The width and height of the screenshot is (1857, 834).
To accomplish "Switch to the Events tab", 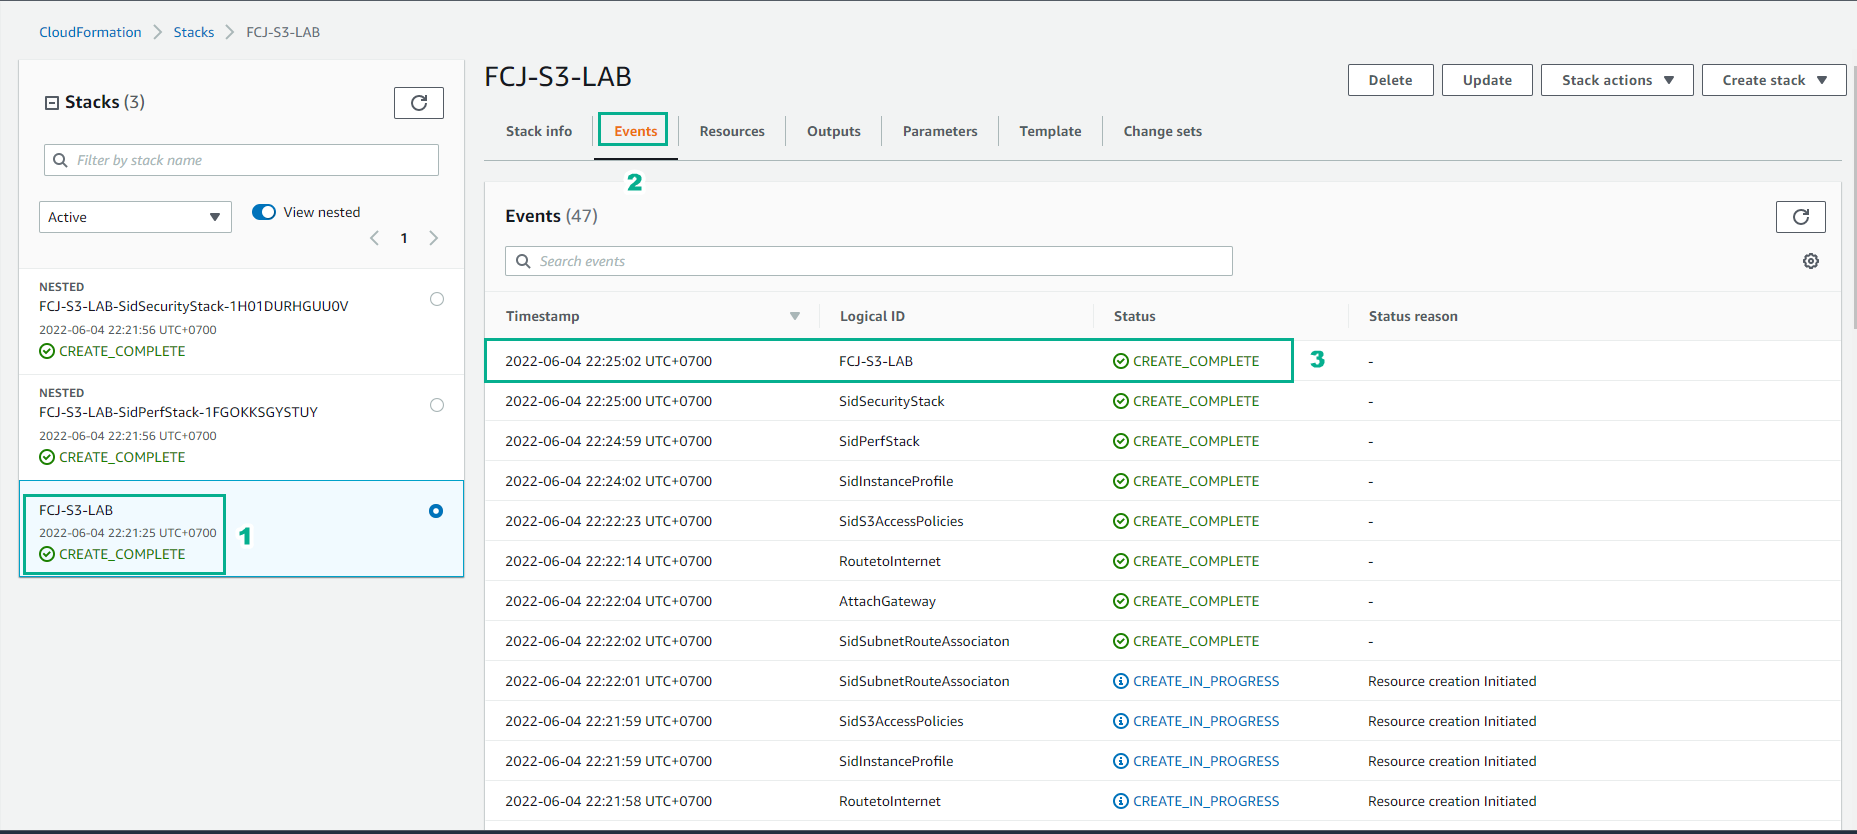I will pyautogui.click(x=636, y=131).
